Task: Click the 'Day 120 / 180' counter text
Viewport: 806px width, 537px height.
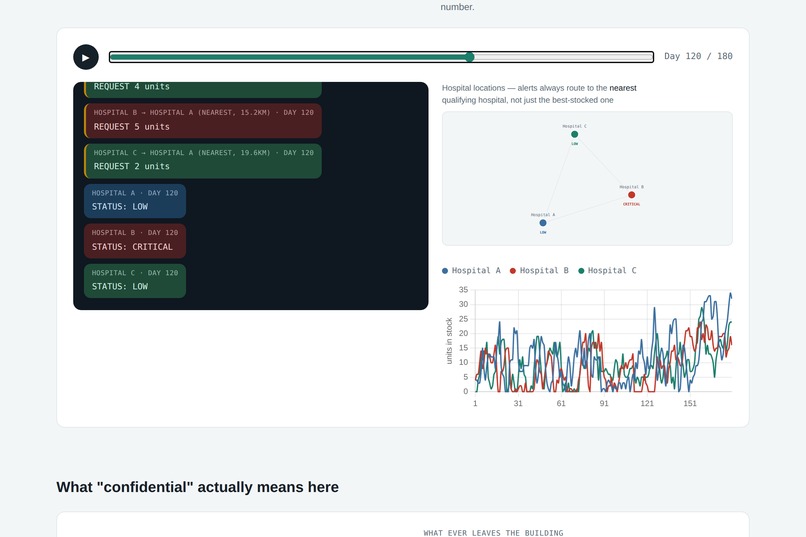Action: 698,56
